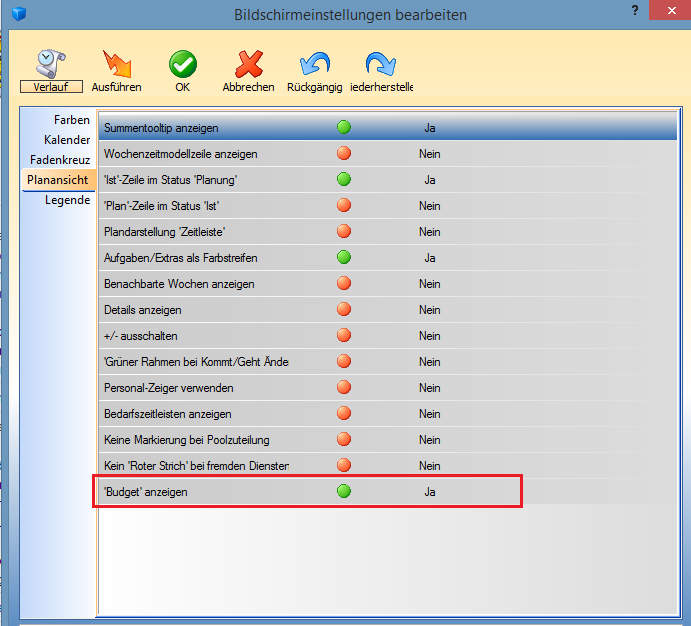Screen dimensions: 691x626
Task: Click the Ja value for Aufgaben/Extras als Farbstreifen
Action: (430, 258)
